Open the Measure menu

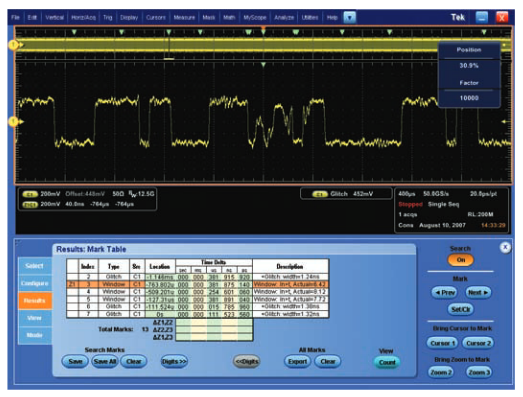click(184, 17)
